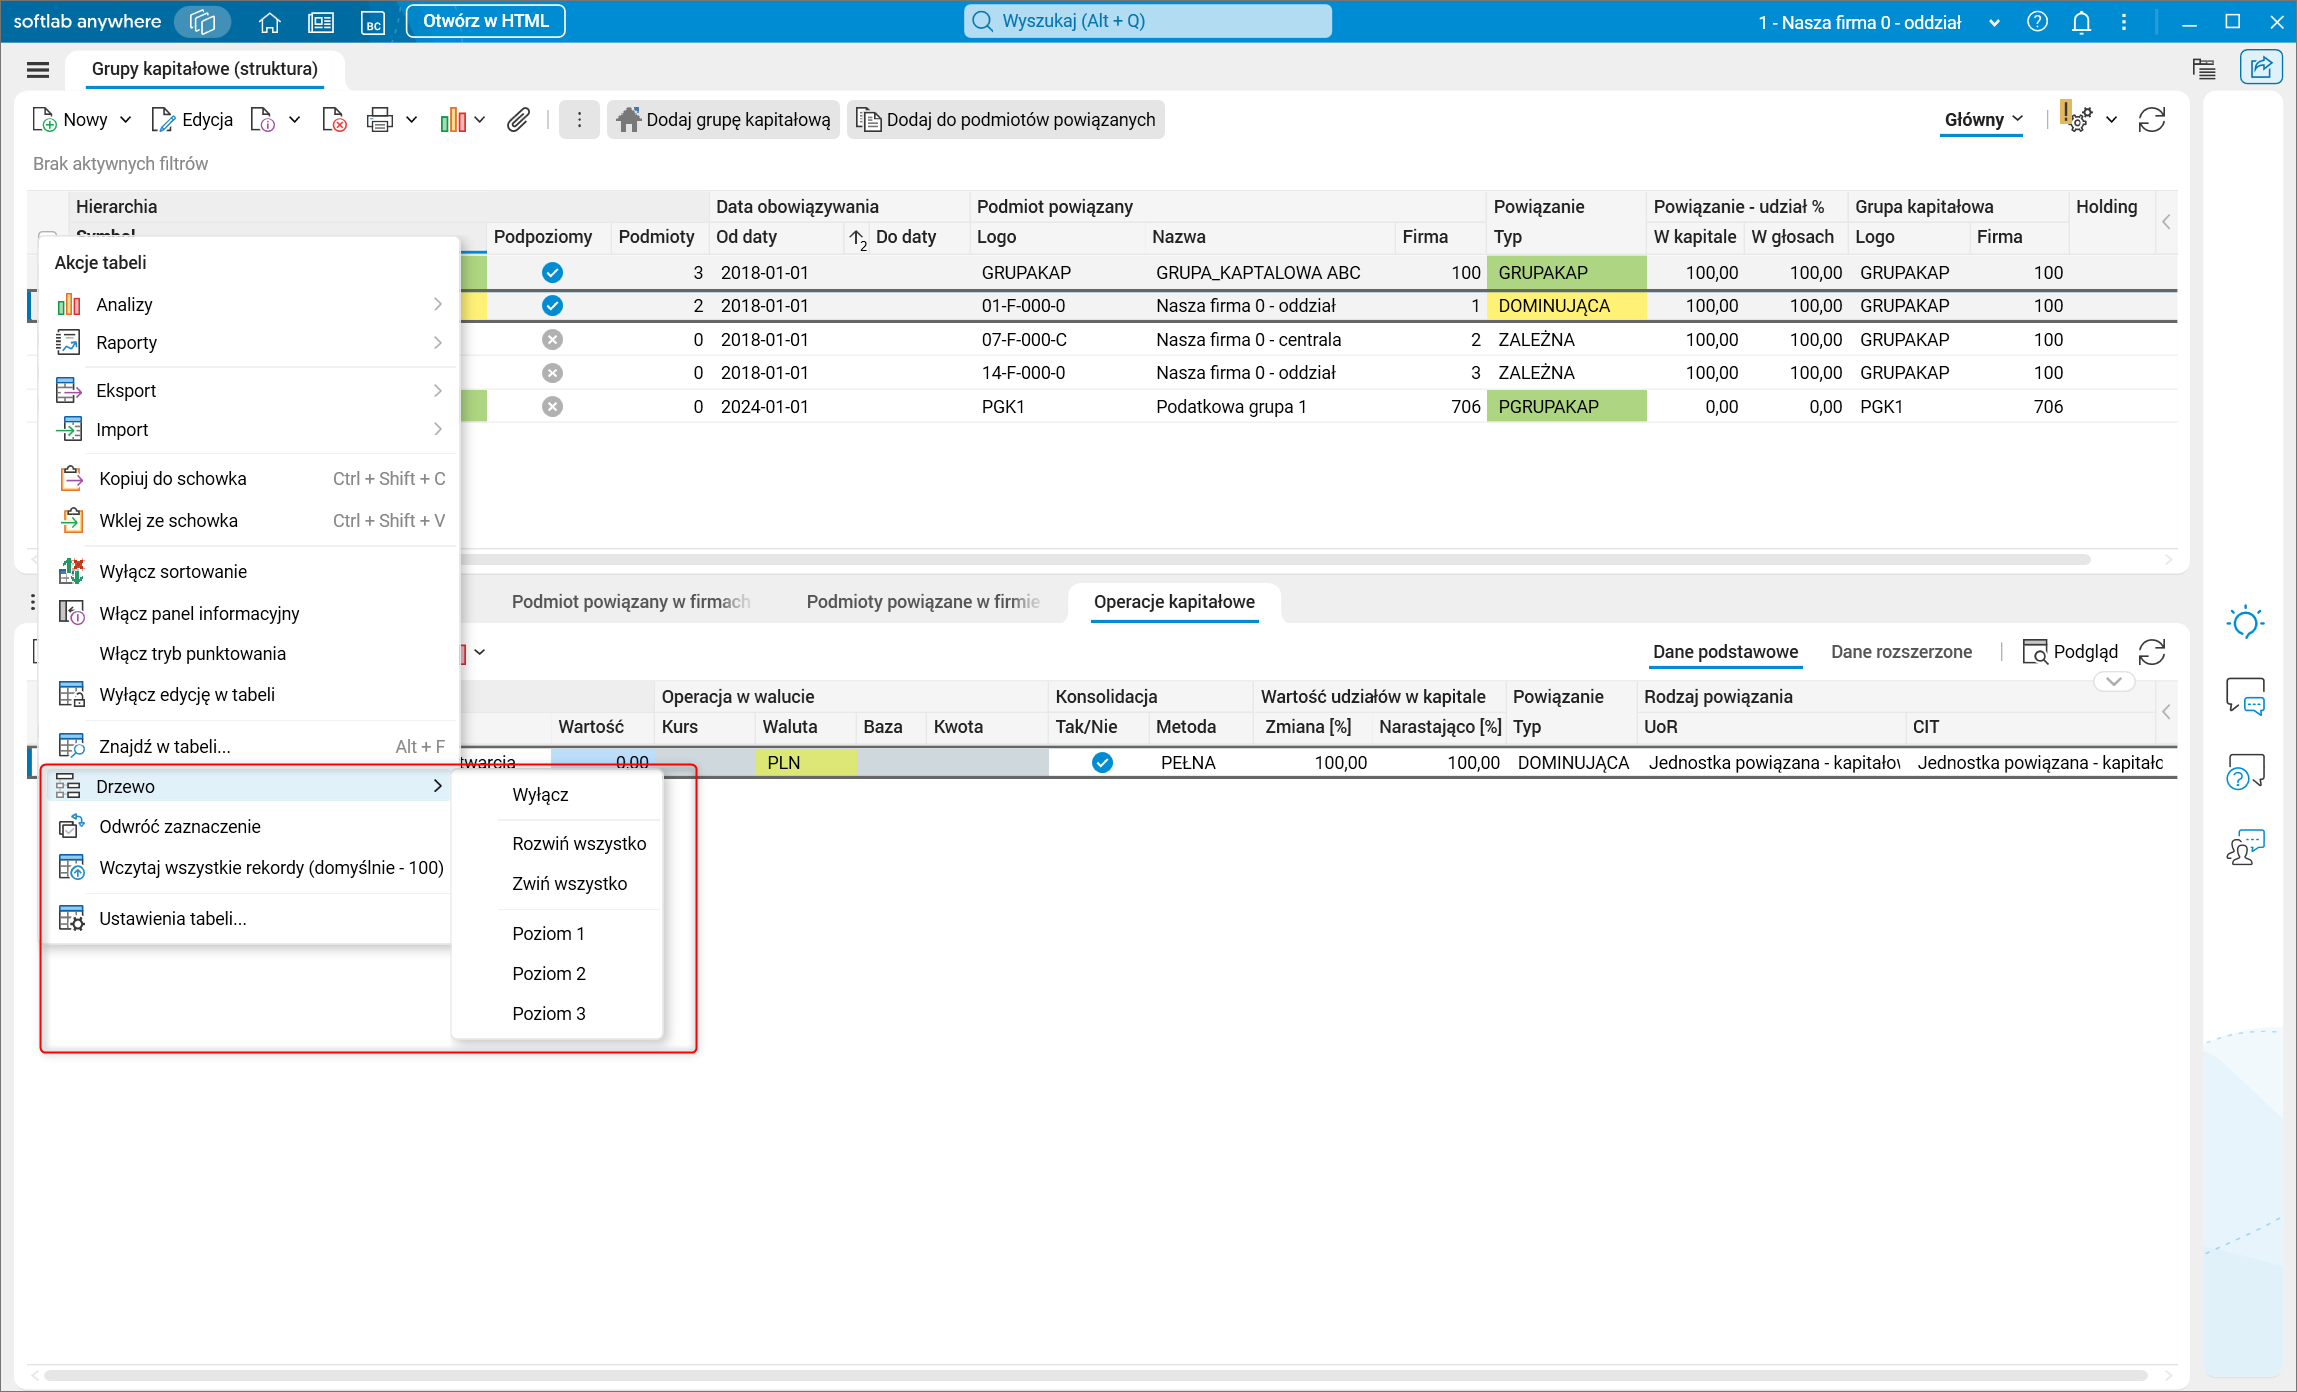The height and width of the screenshot is (1392, 2297).
Task: Click the lightbulb icon in right sidebar
Action: pos(2245,622)
